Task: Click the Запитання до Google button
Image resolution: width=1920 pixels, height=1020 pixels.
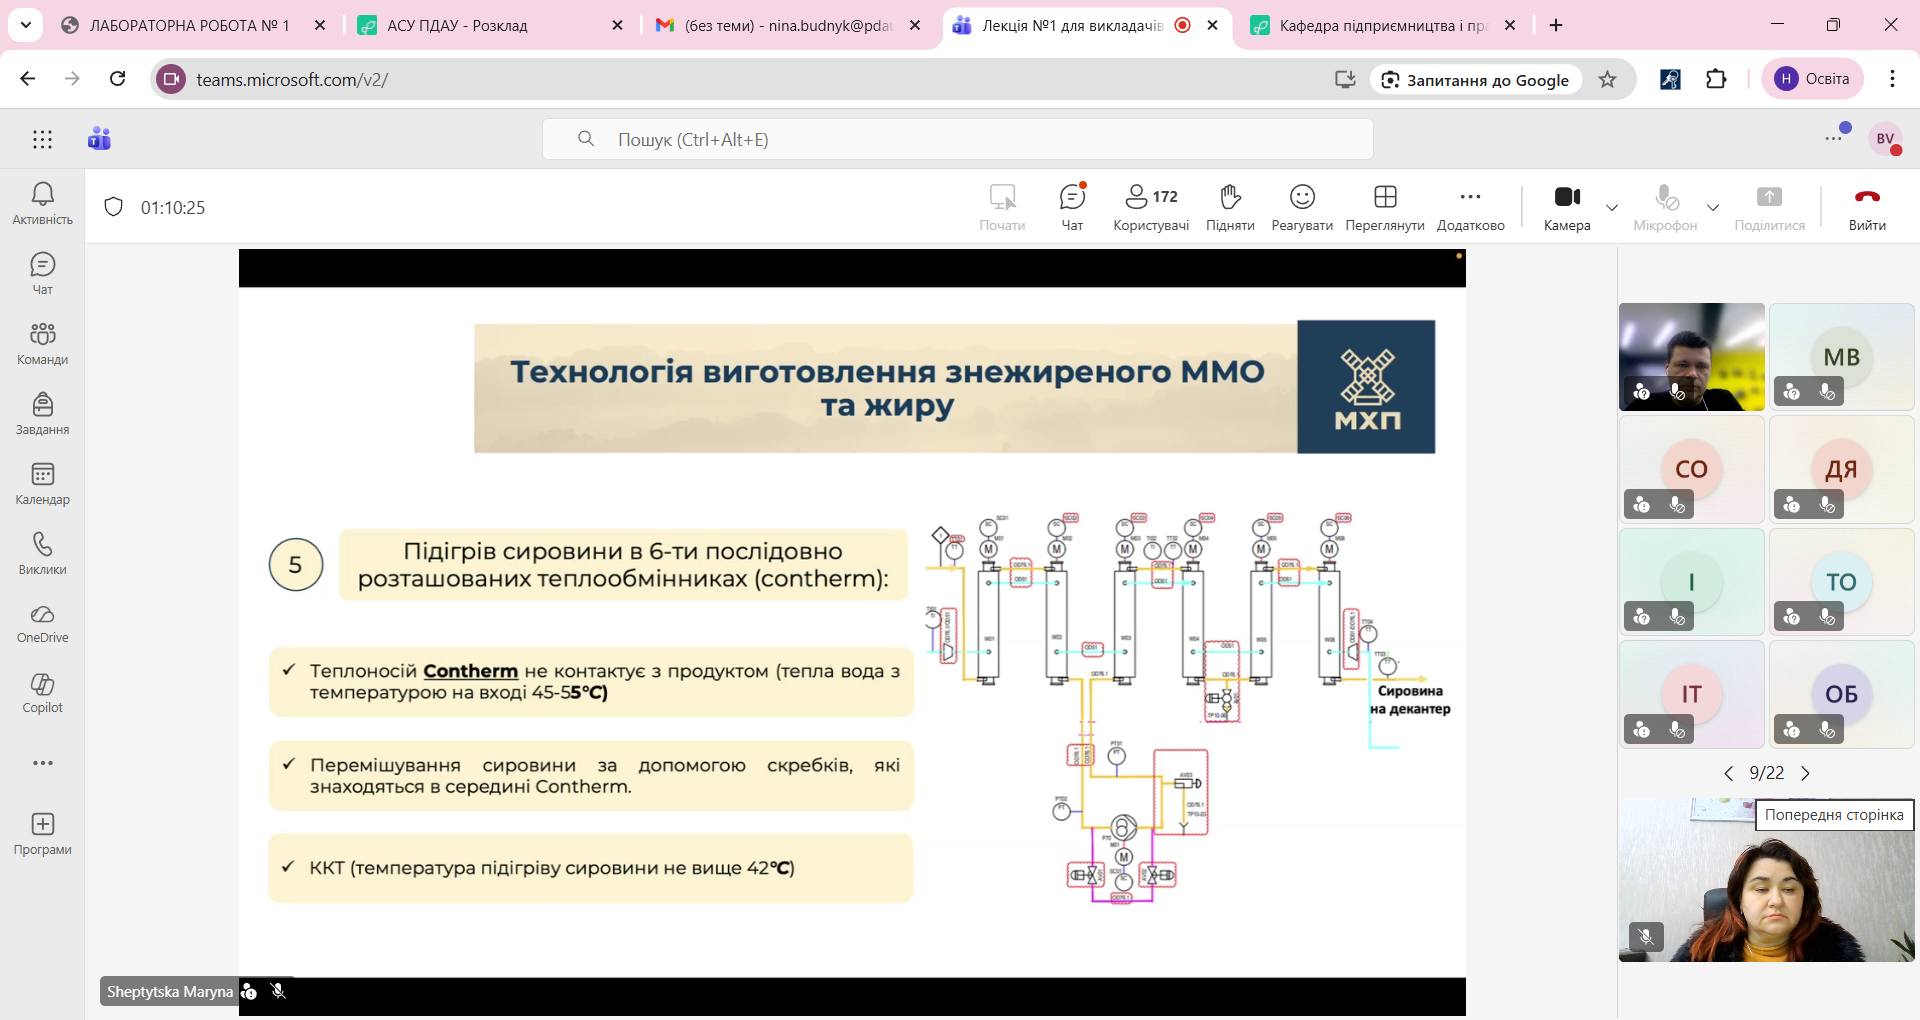Action: point(1475,80)
